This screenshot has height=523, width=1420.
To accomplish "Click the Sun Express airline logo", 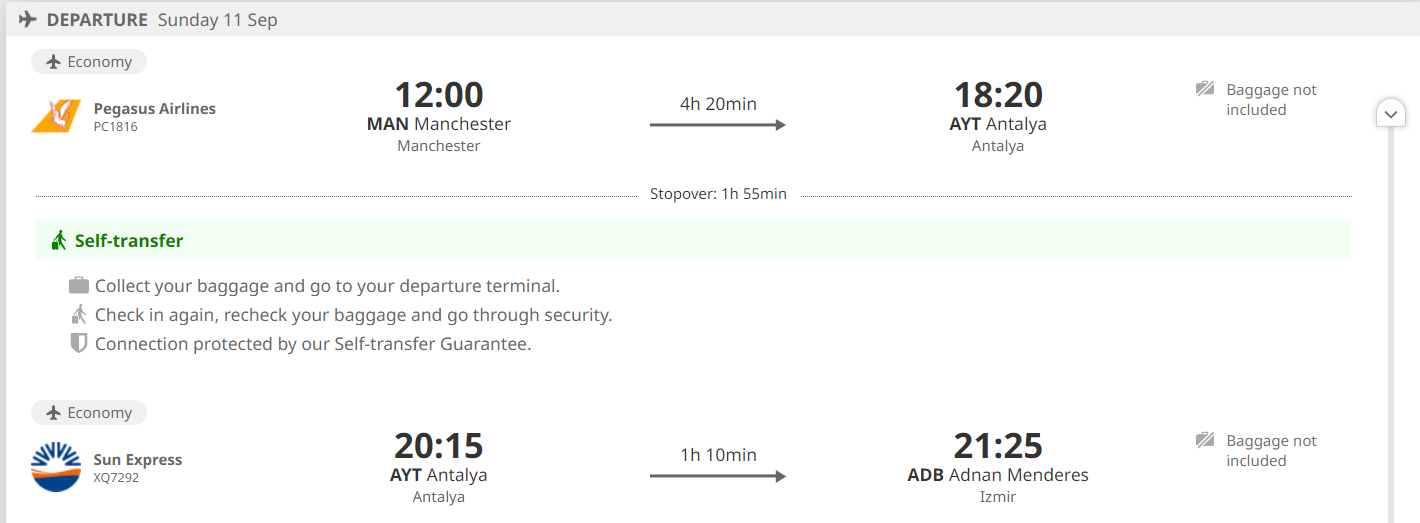I will pos(56,467).
